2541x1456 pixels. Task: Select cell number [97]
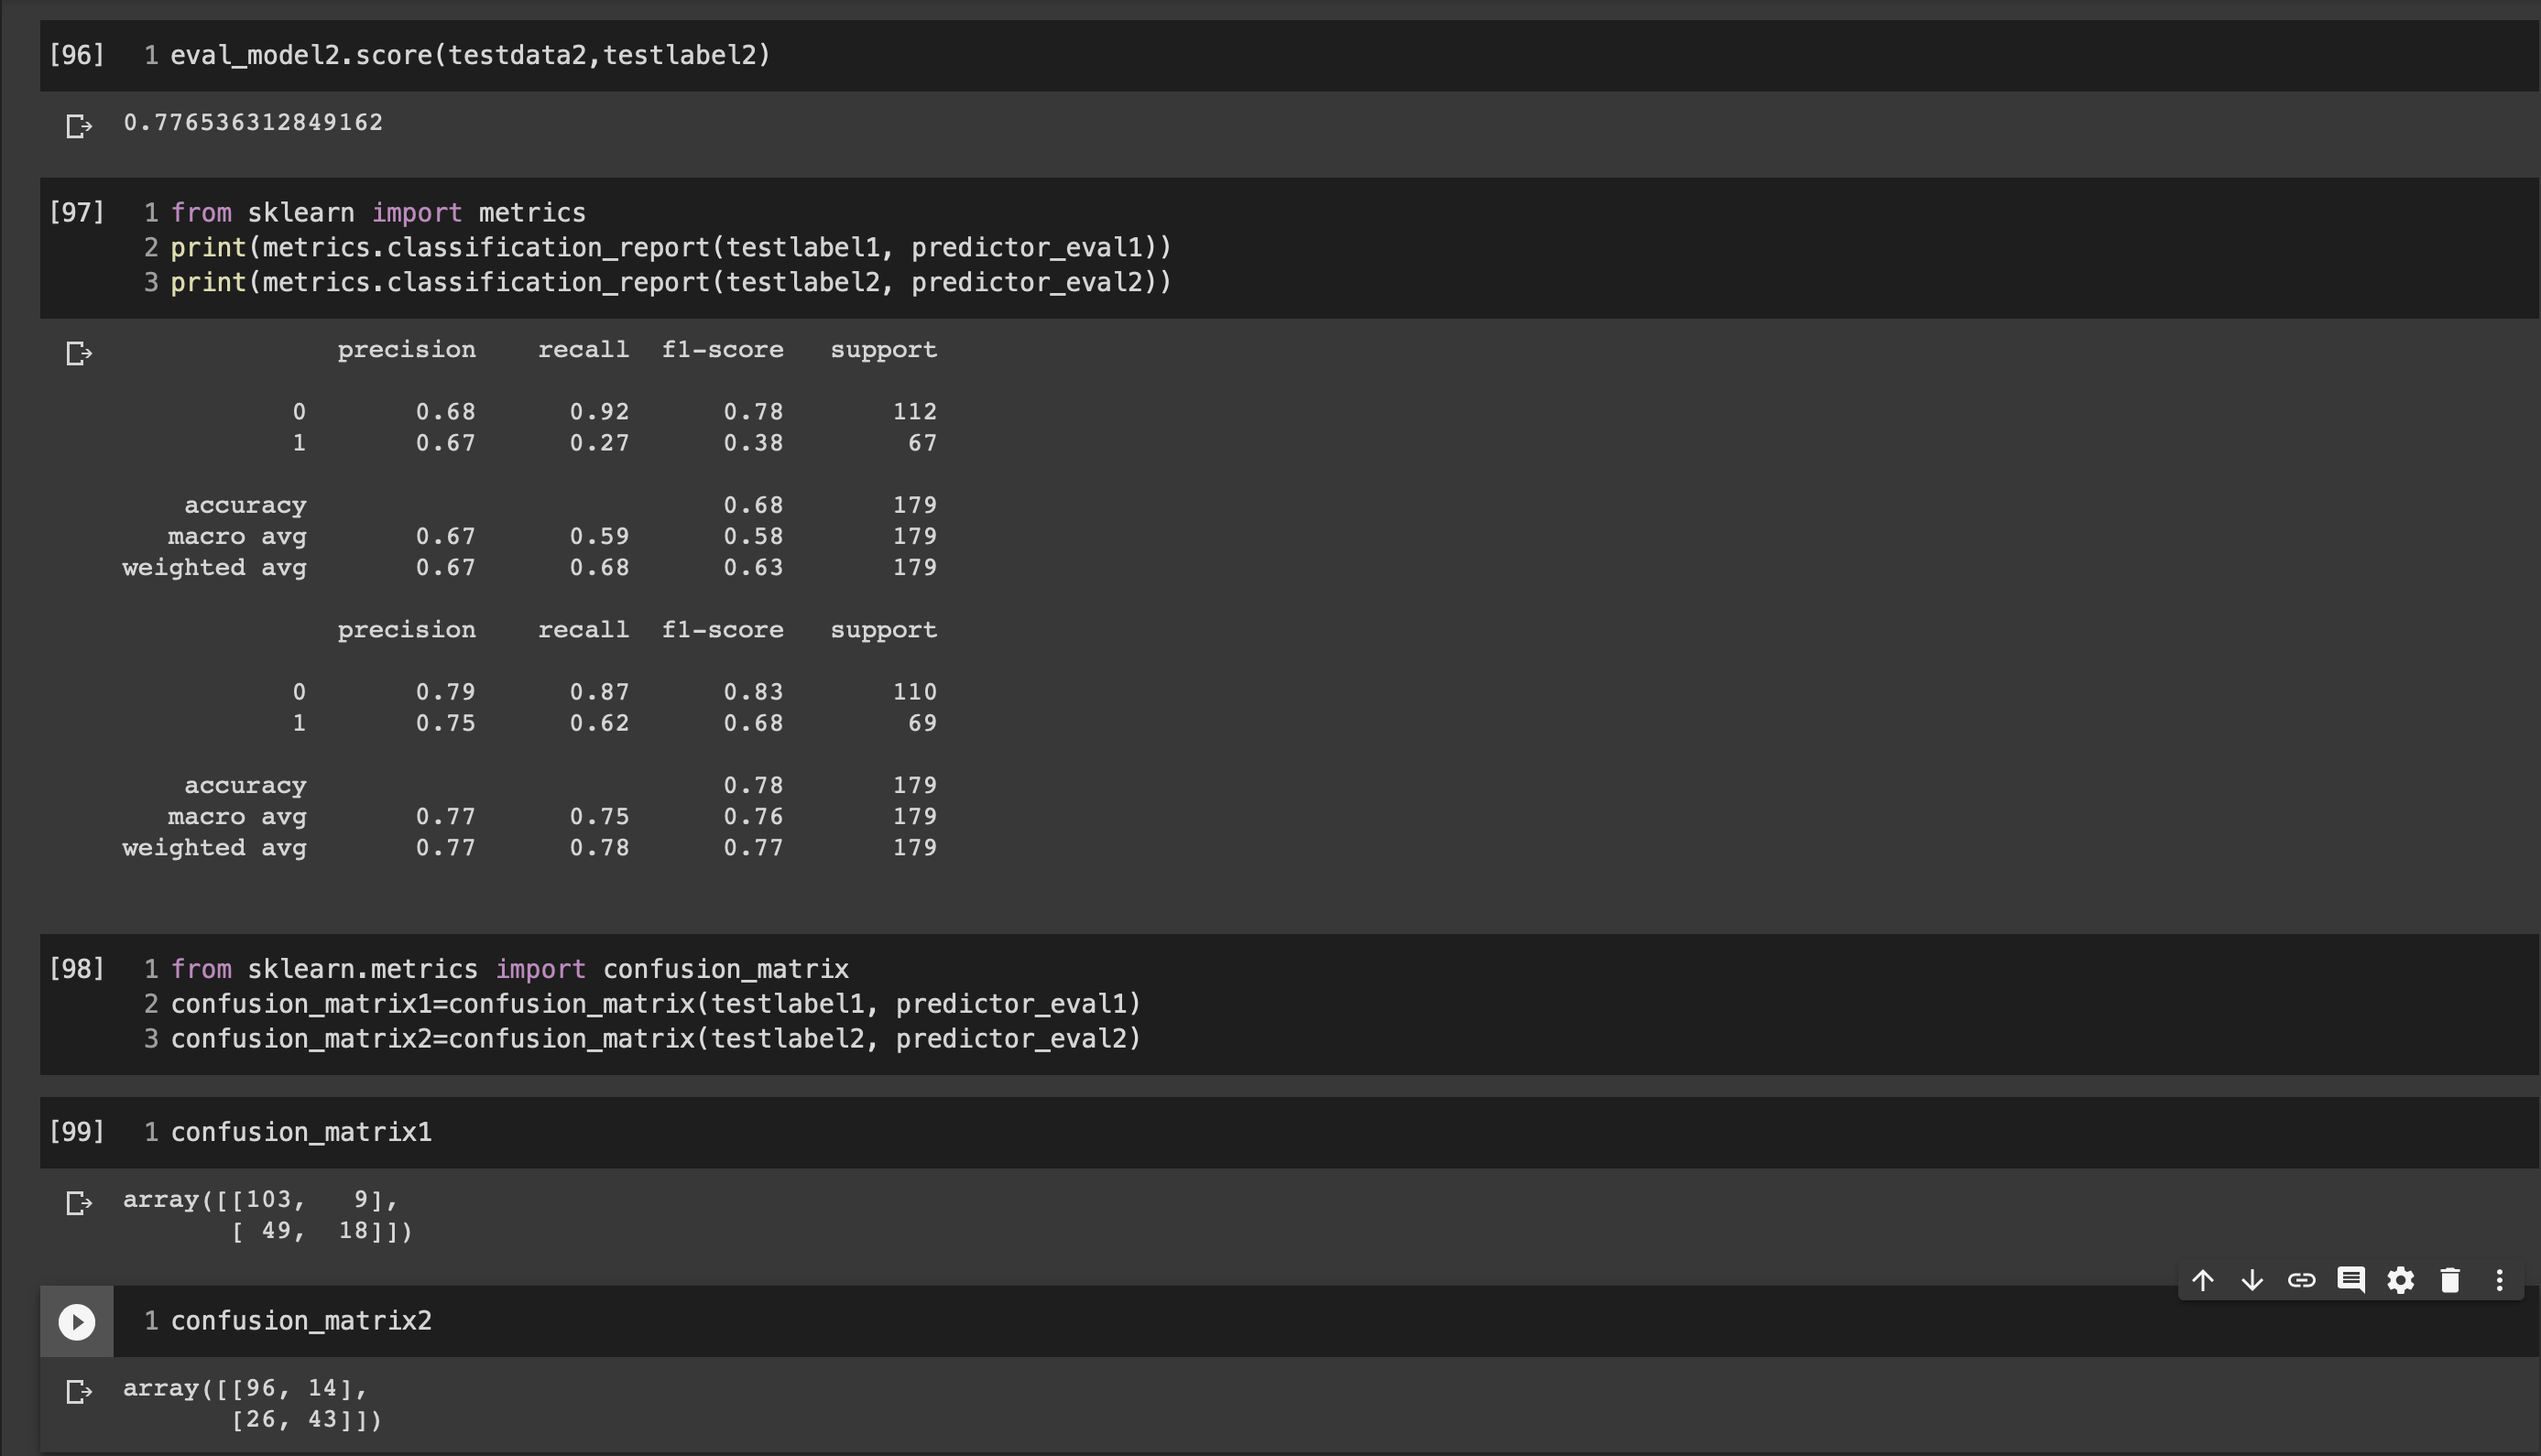77,213
